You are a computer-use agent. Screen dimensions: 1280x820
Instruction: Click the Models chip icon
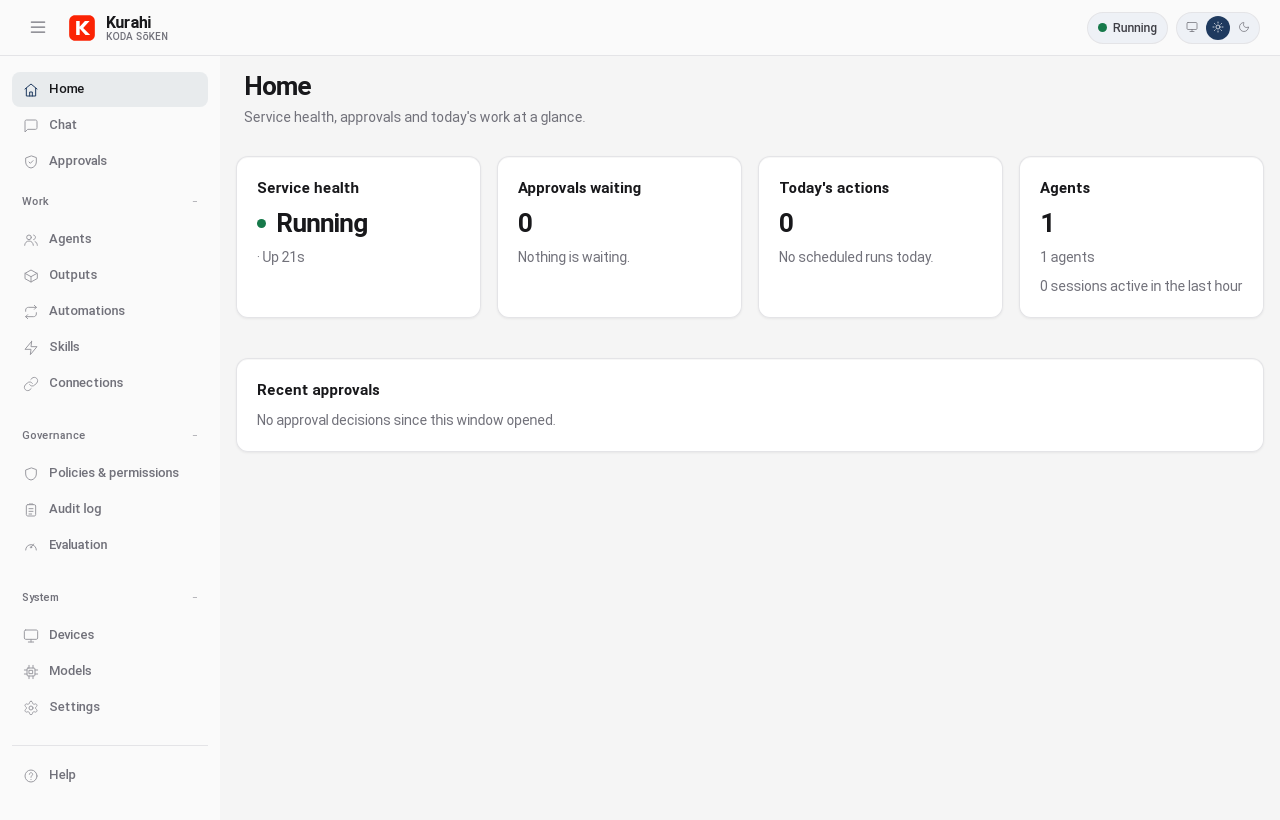coord(31,671)
